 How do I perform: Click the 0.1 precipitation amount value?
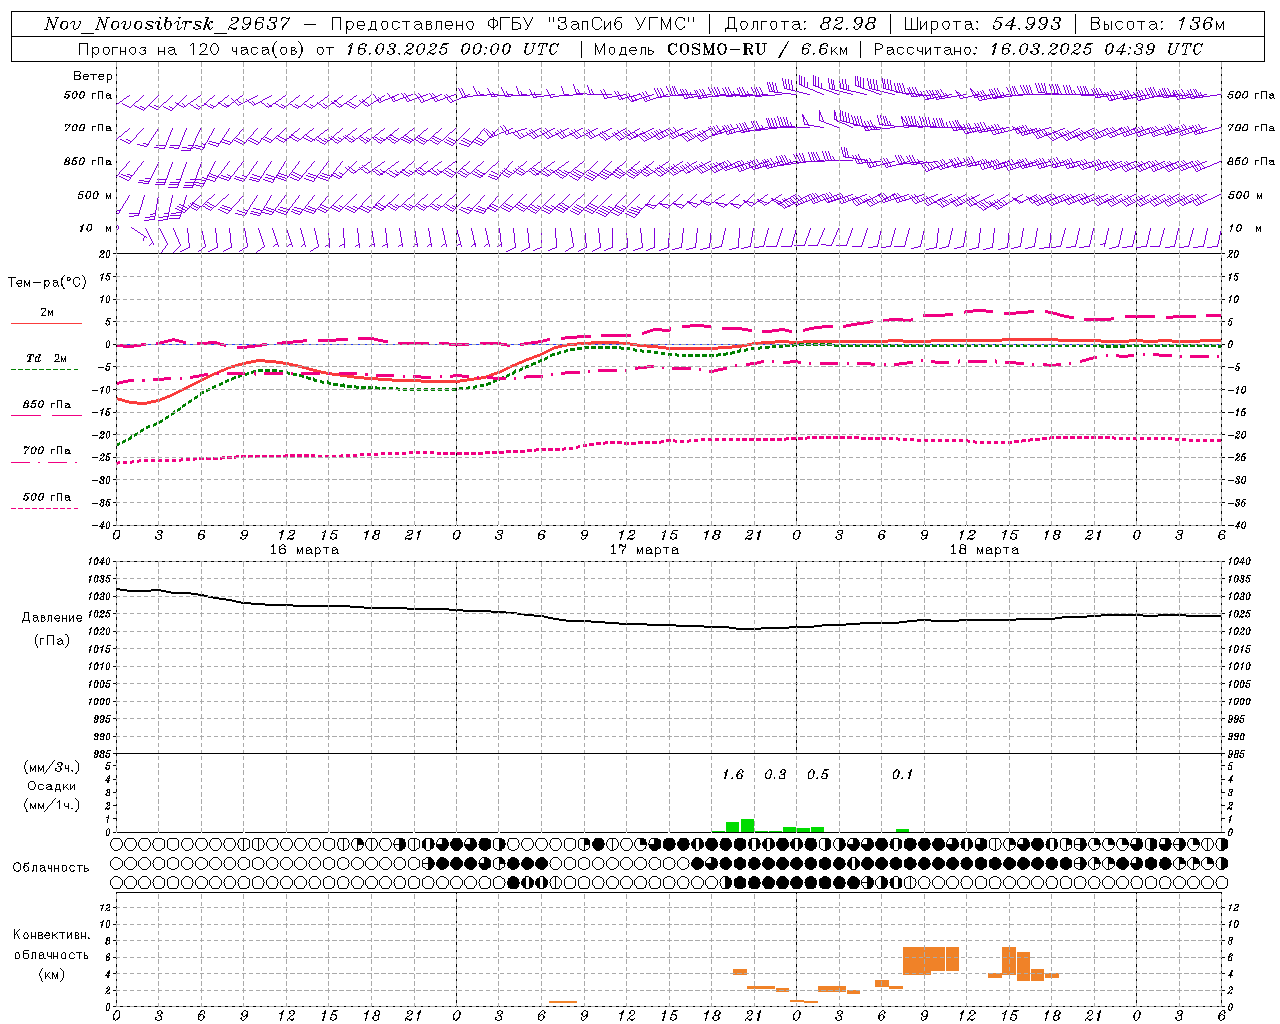click(x=902, y=774)
